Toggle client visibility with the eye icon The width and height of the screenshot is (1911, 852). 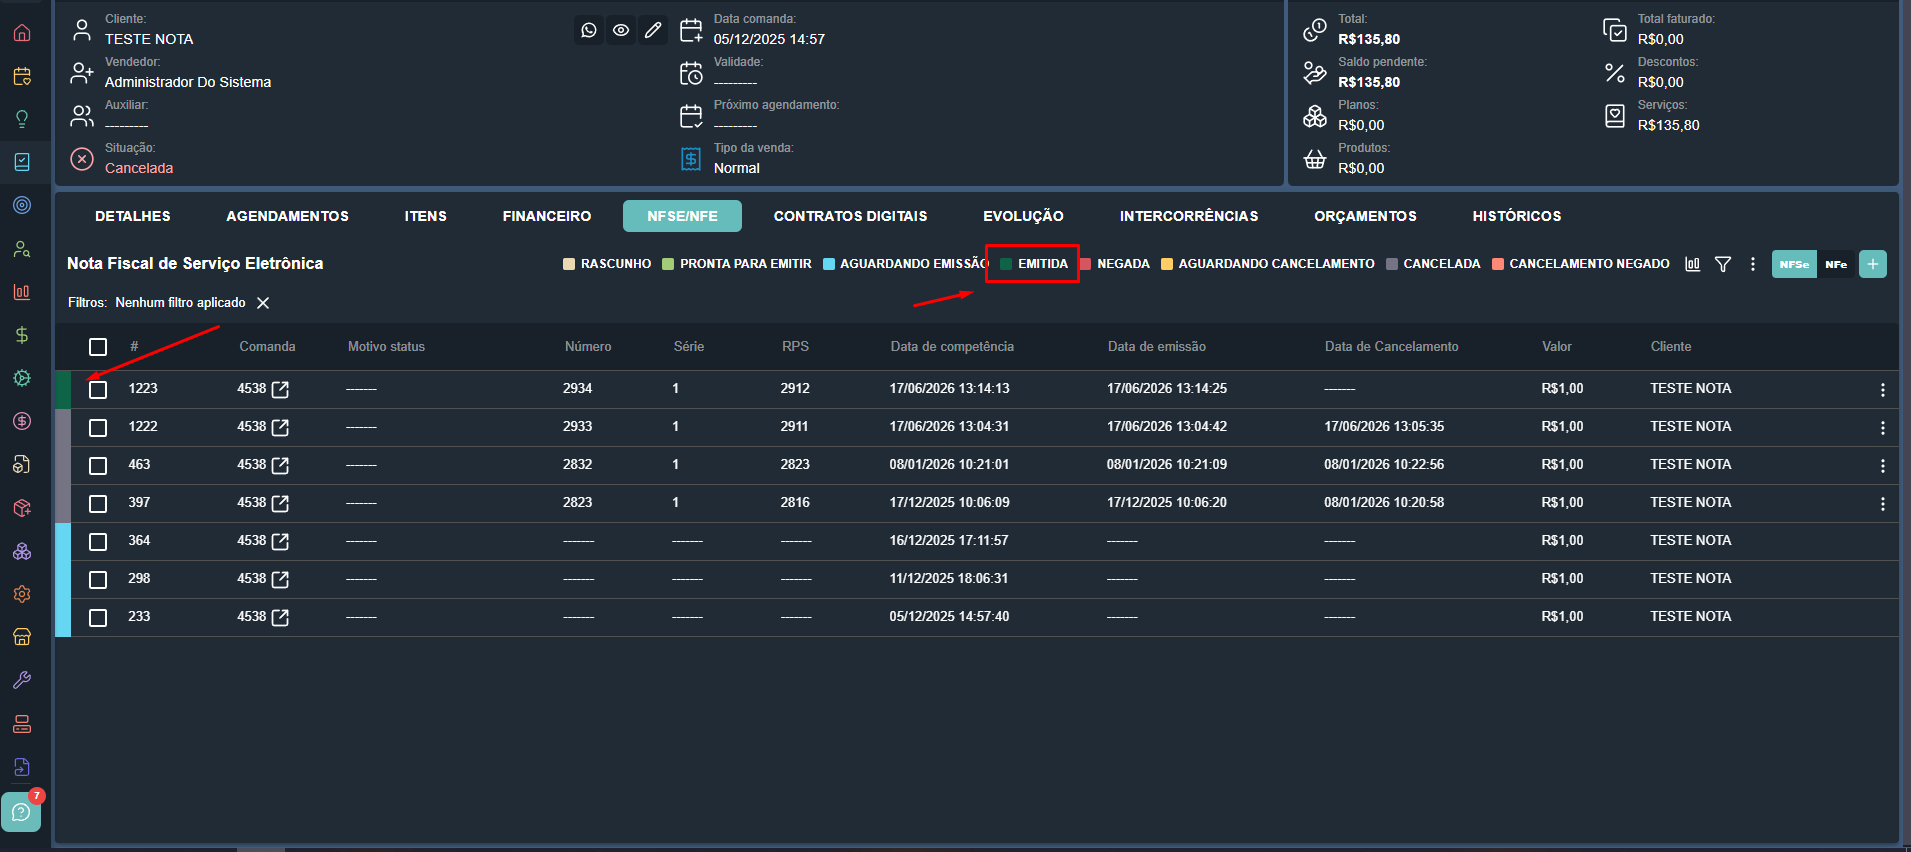pyautogui.click(x=621, y=30)
